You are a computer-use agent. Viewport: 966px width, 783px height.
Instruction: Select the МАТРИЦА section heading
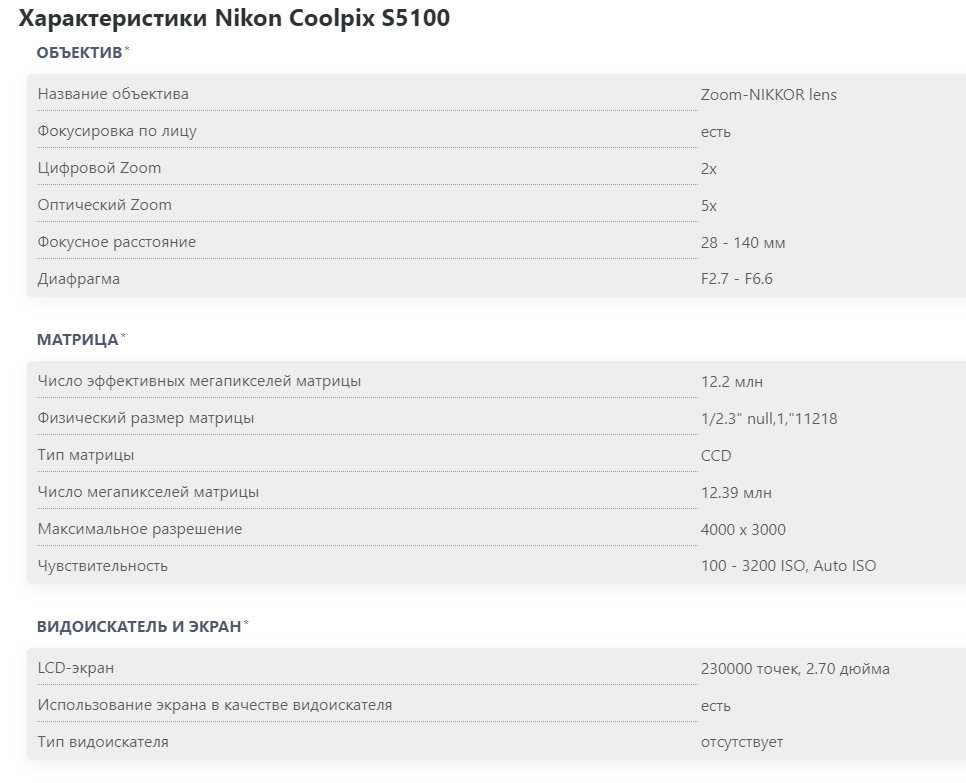[77, 339]
